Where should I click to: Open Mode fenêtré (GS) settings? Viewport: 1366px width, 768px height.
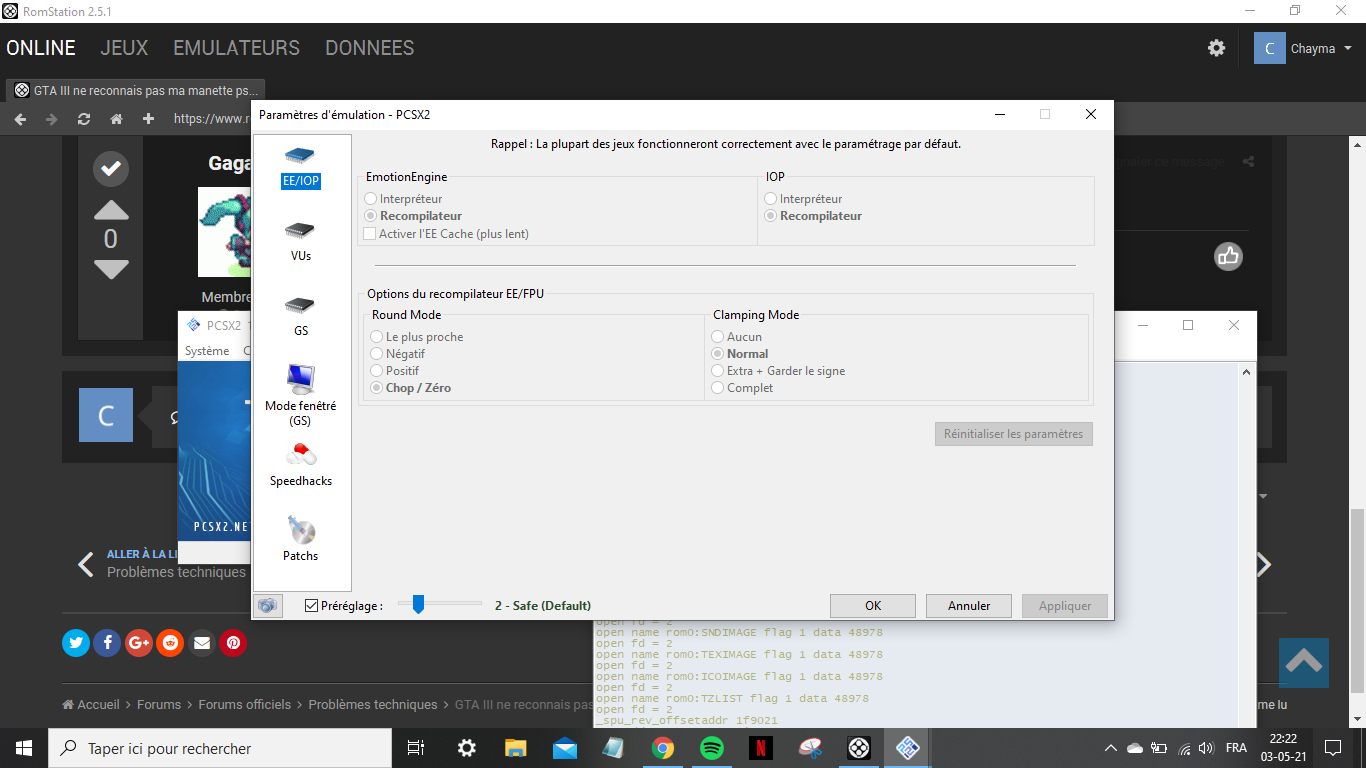click(x=301, y=390)
